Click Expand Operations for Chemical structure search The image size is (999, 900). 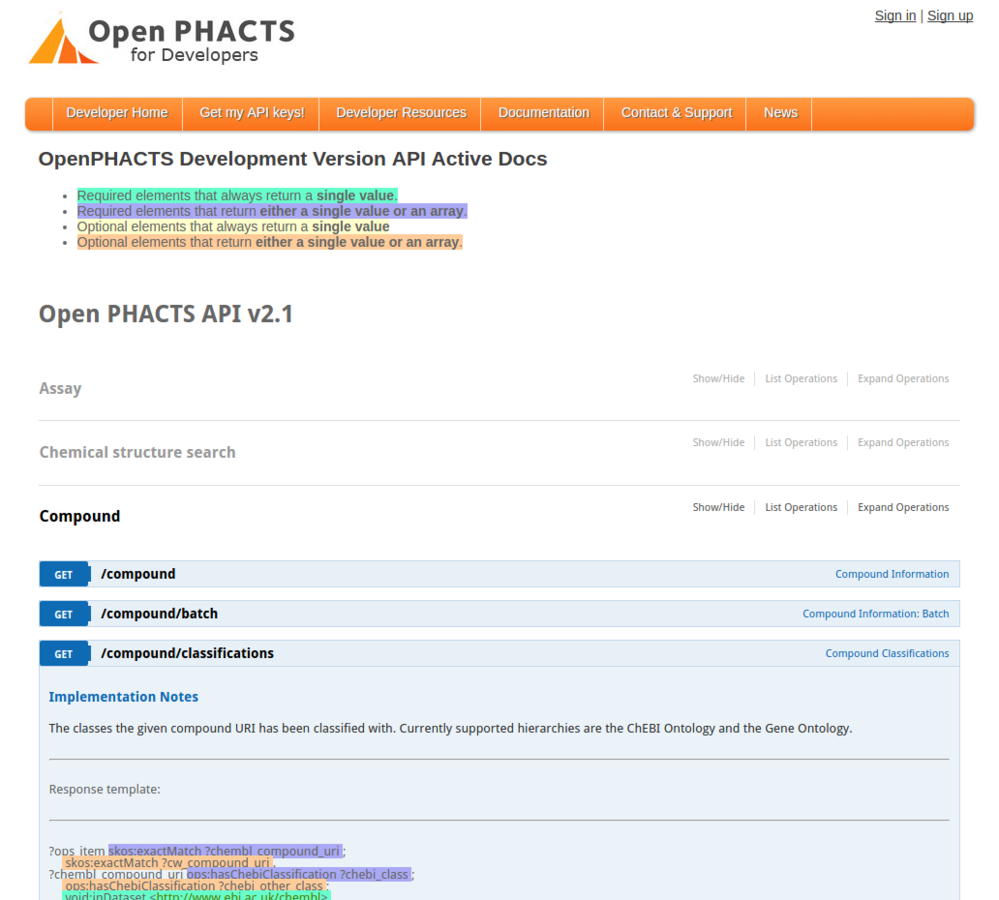903,442
